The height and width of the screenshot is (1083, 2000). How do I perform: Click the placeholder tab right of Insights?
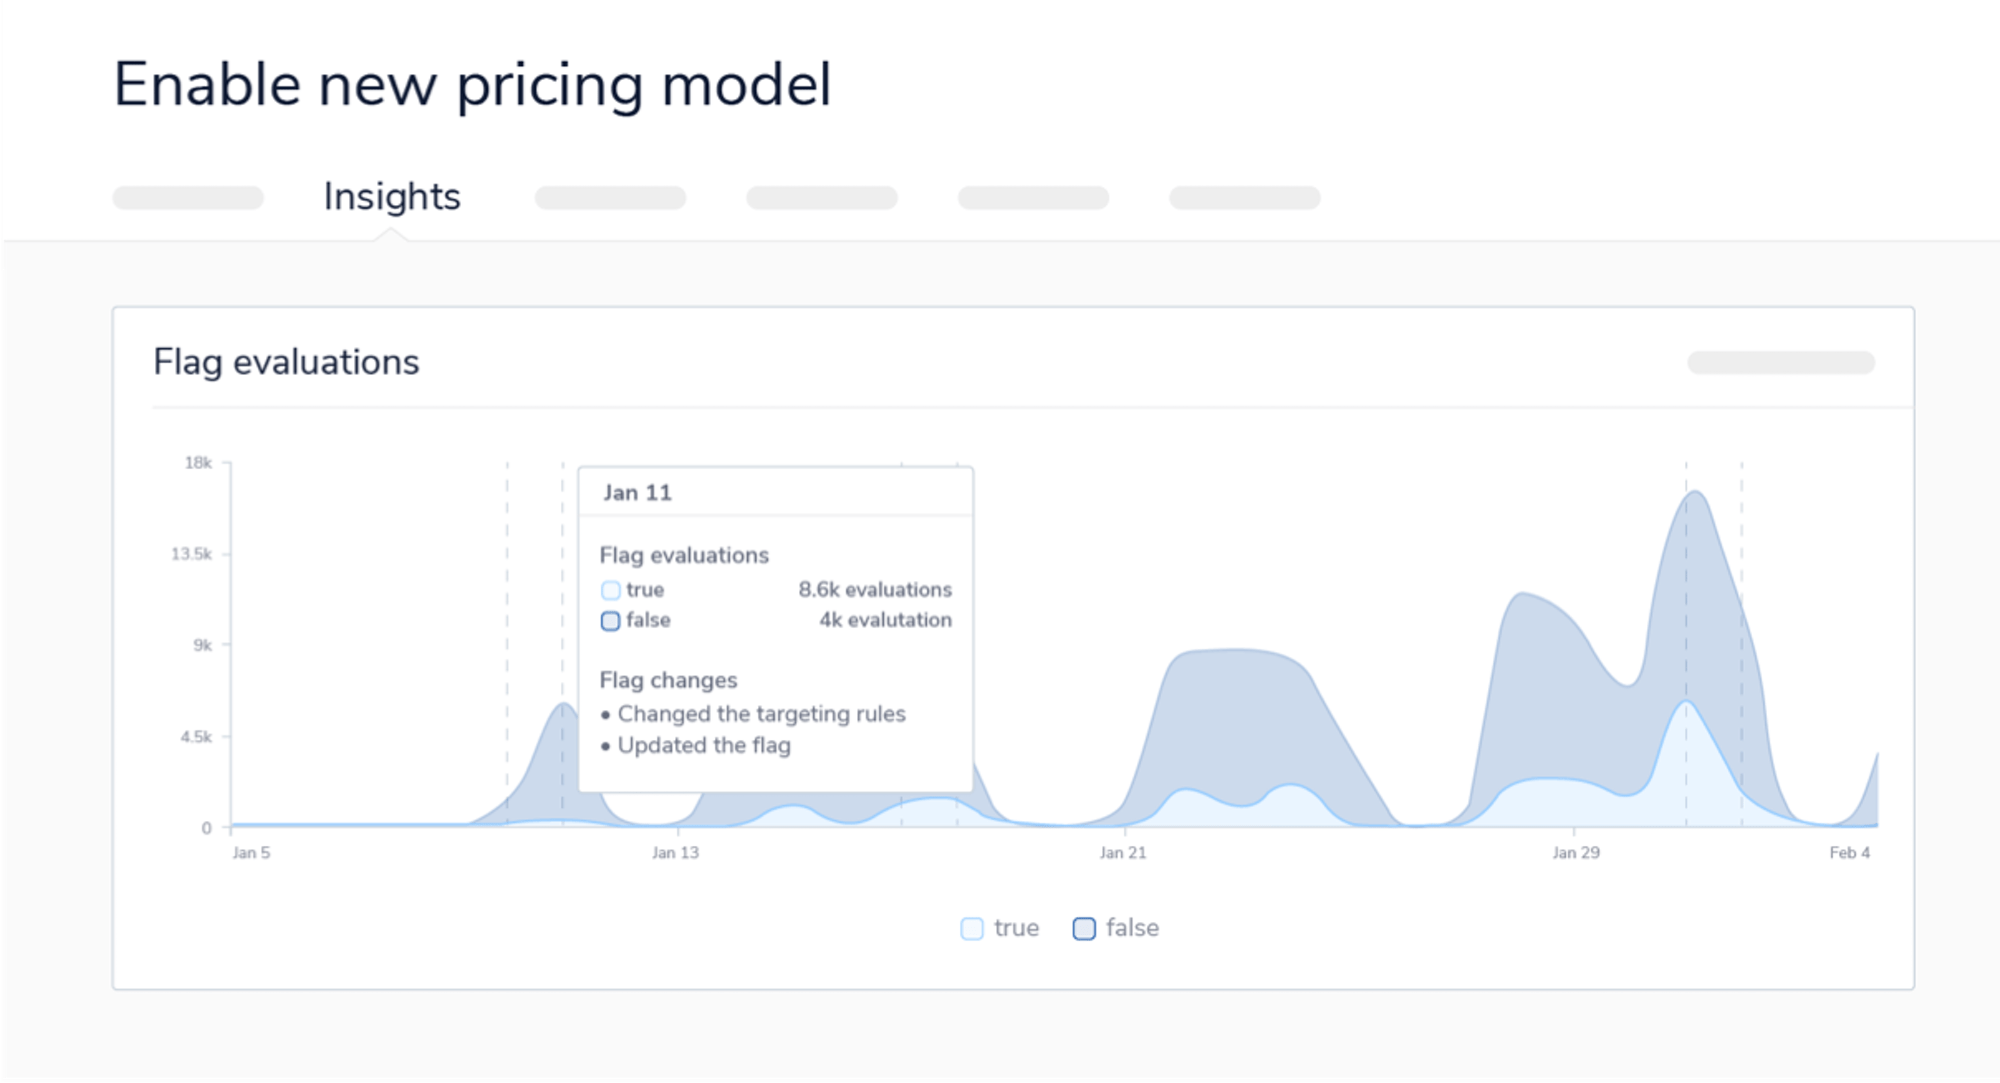(610, 198)
